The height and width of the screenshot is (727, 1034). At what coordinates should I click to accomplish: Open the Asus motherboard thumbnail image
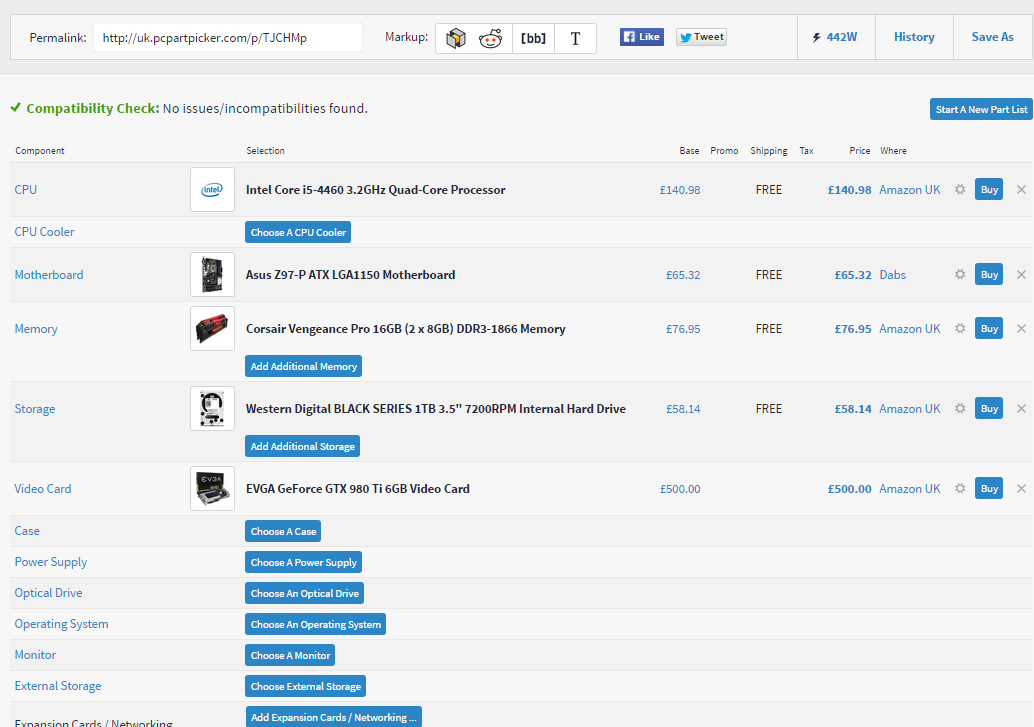pos(212,274)
